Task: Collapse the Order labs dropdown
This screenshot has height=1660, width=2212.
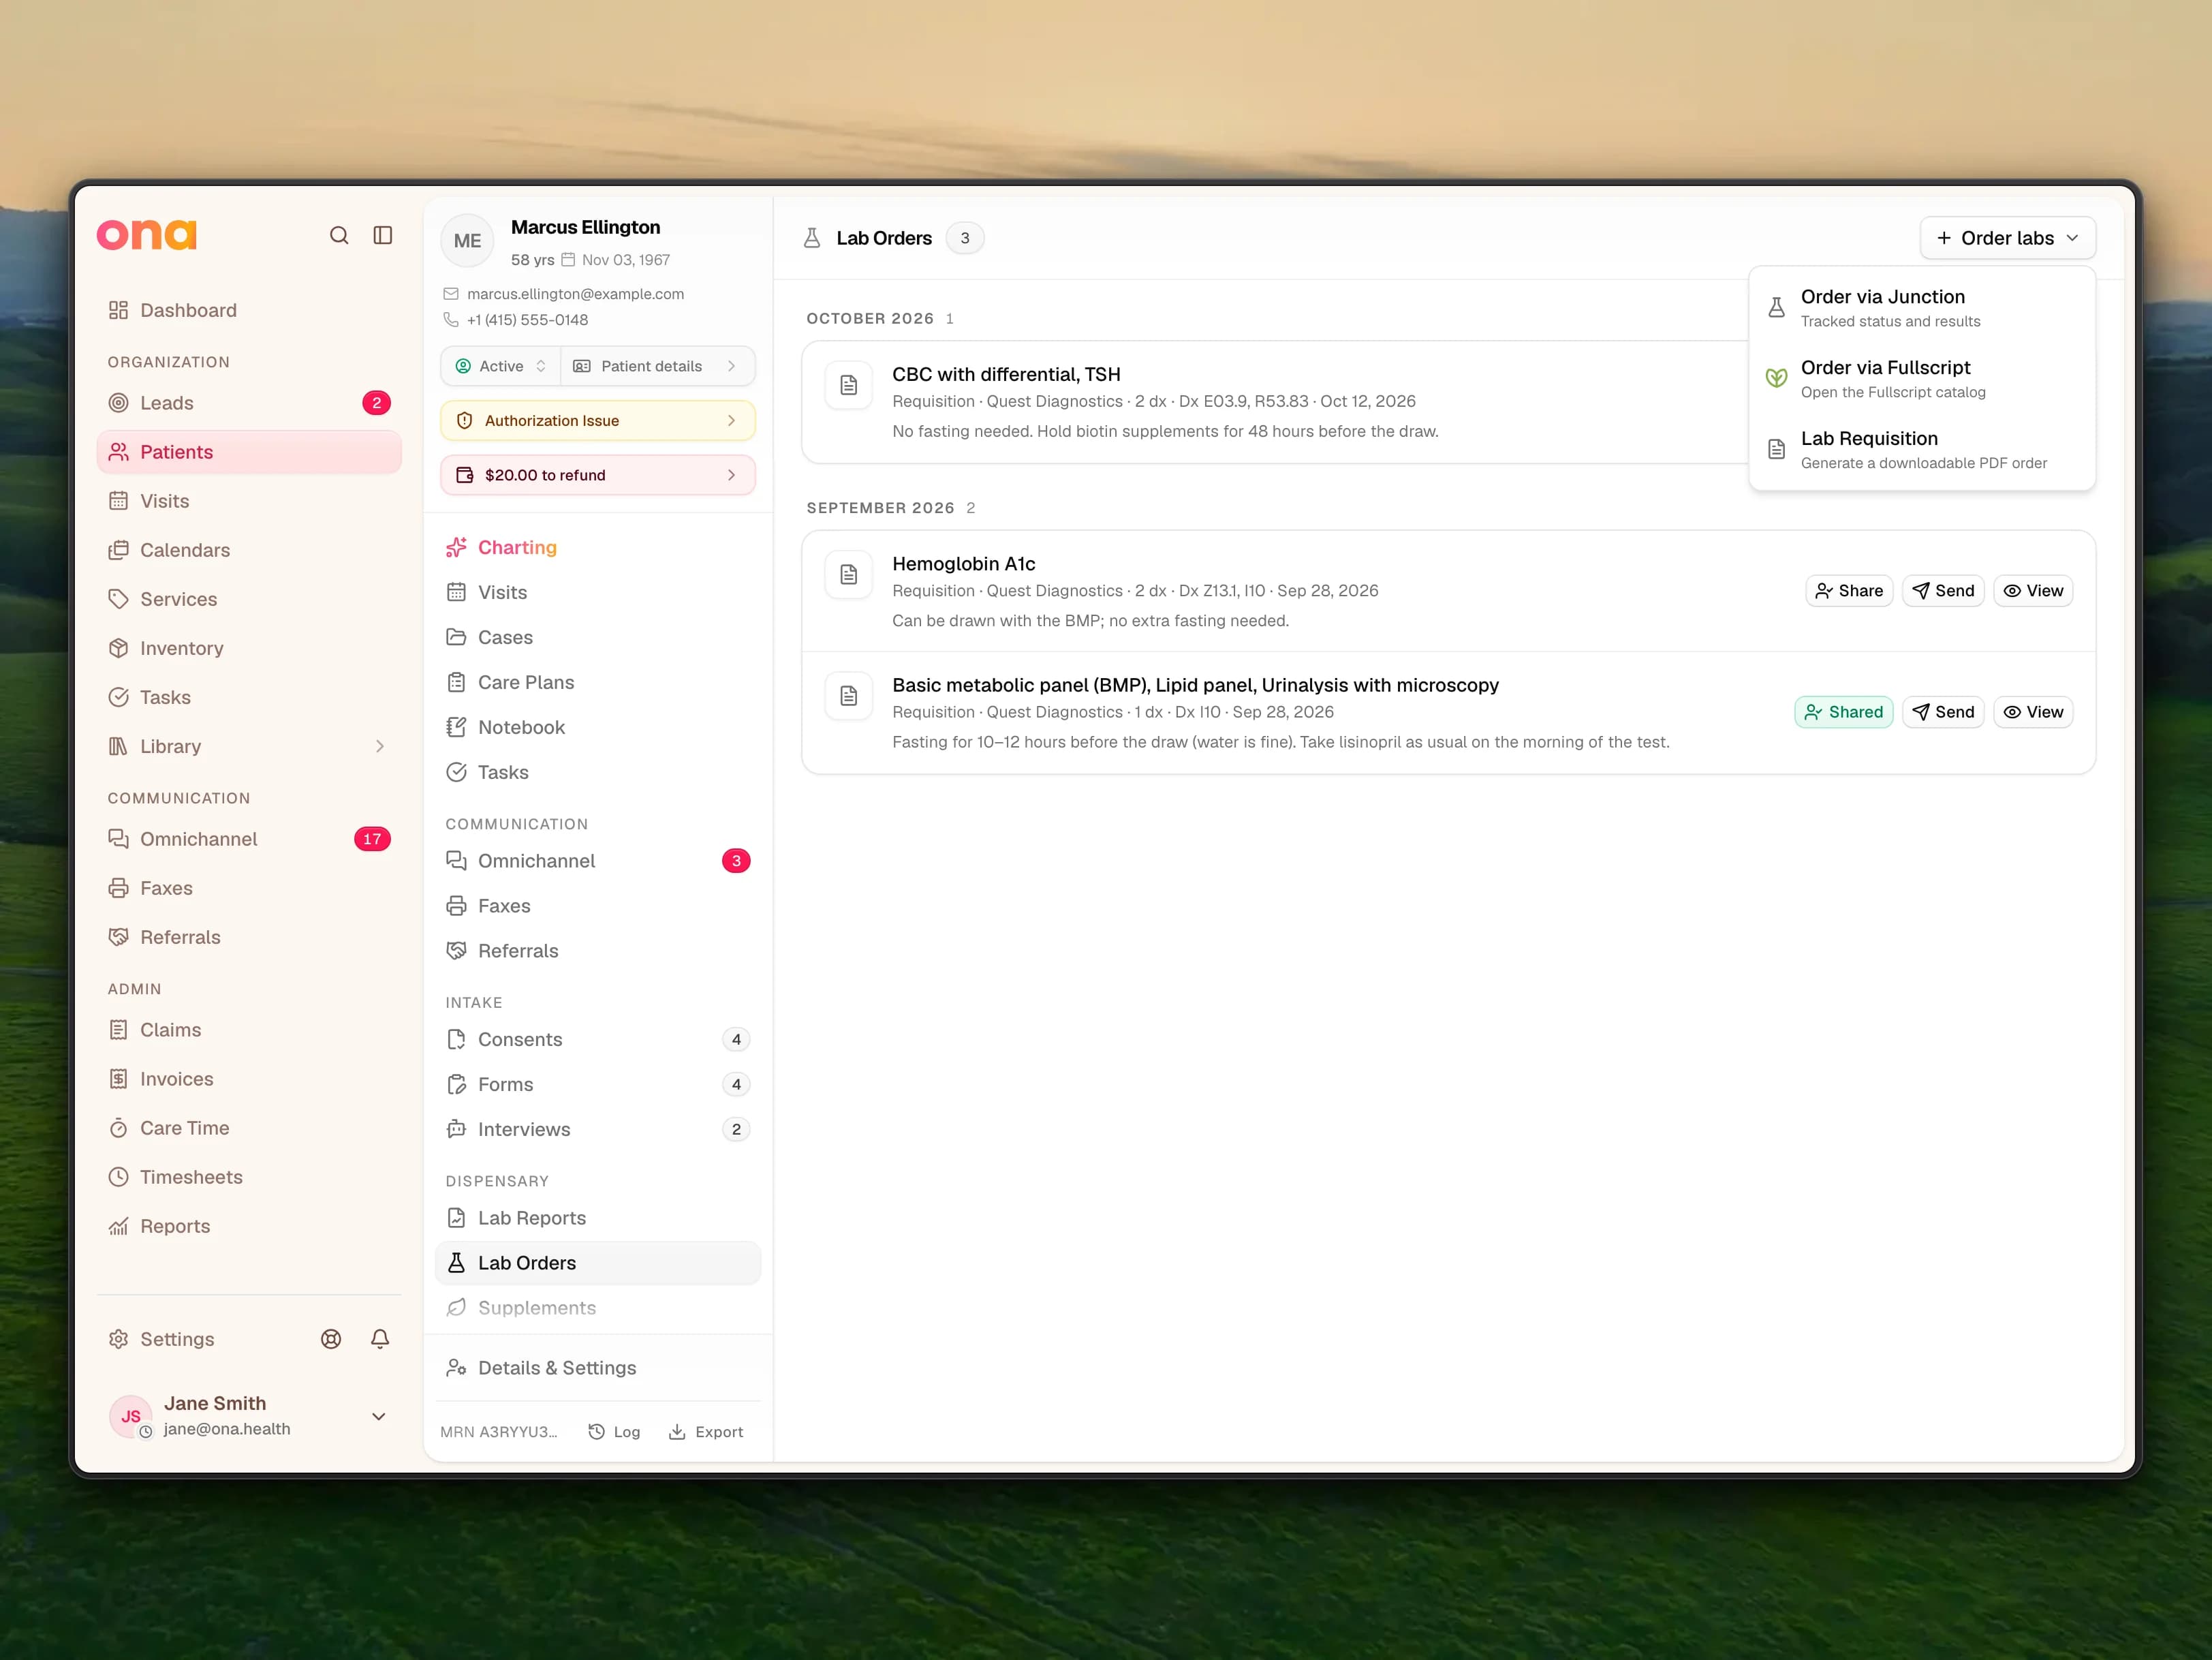Action: [x=2007, y=238]
